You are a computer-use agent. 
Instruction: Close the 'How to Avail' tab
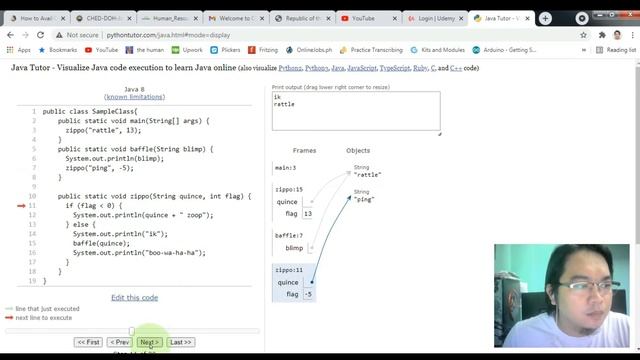[x=63, y=18]
